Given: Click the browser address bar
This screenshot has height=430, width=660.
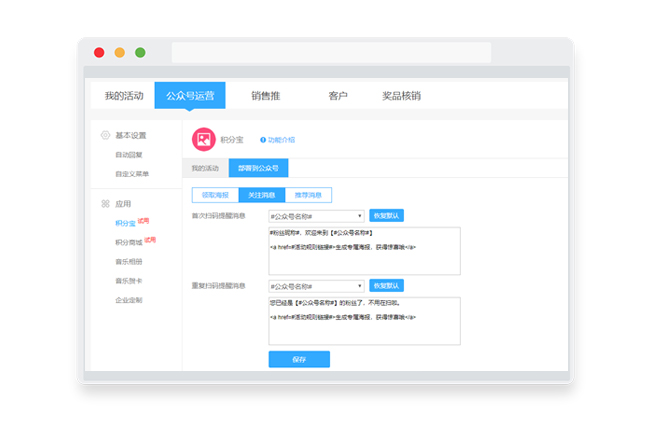Looking at the screenshot, I should pyautogui.click(x=331, y=53).
